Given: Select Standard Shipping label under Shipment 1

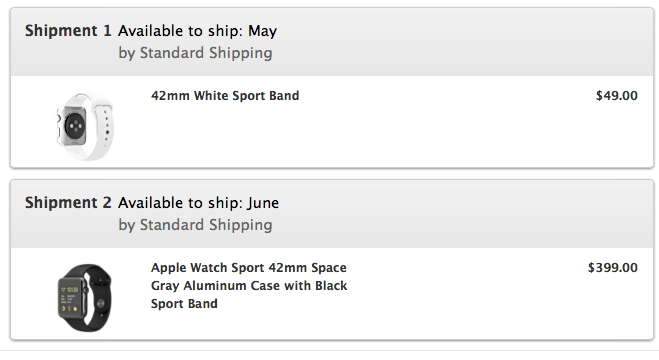Looking at the screenshot, I should 206,53.
